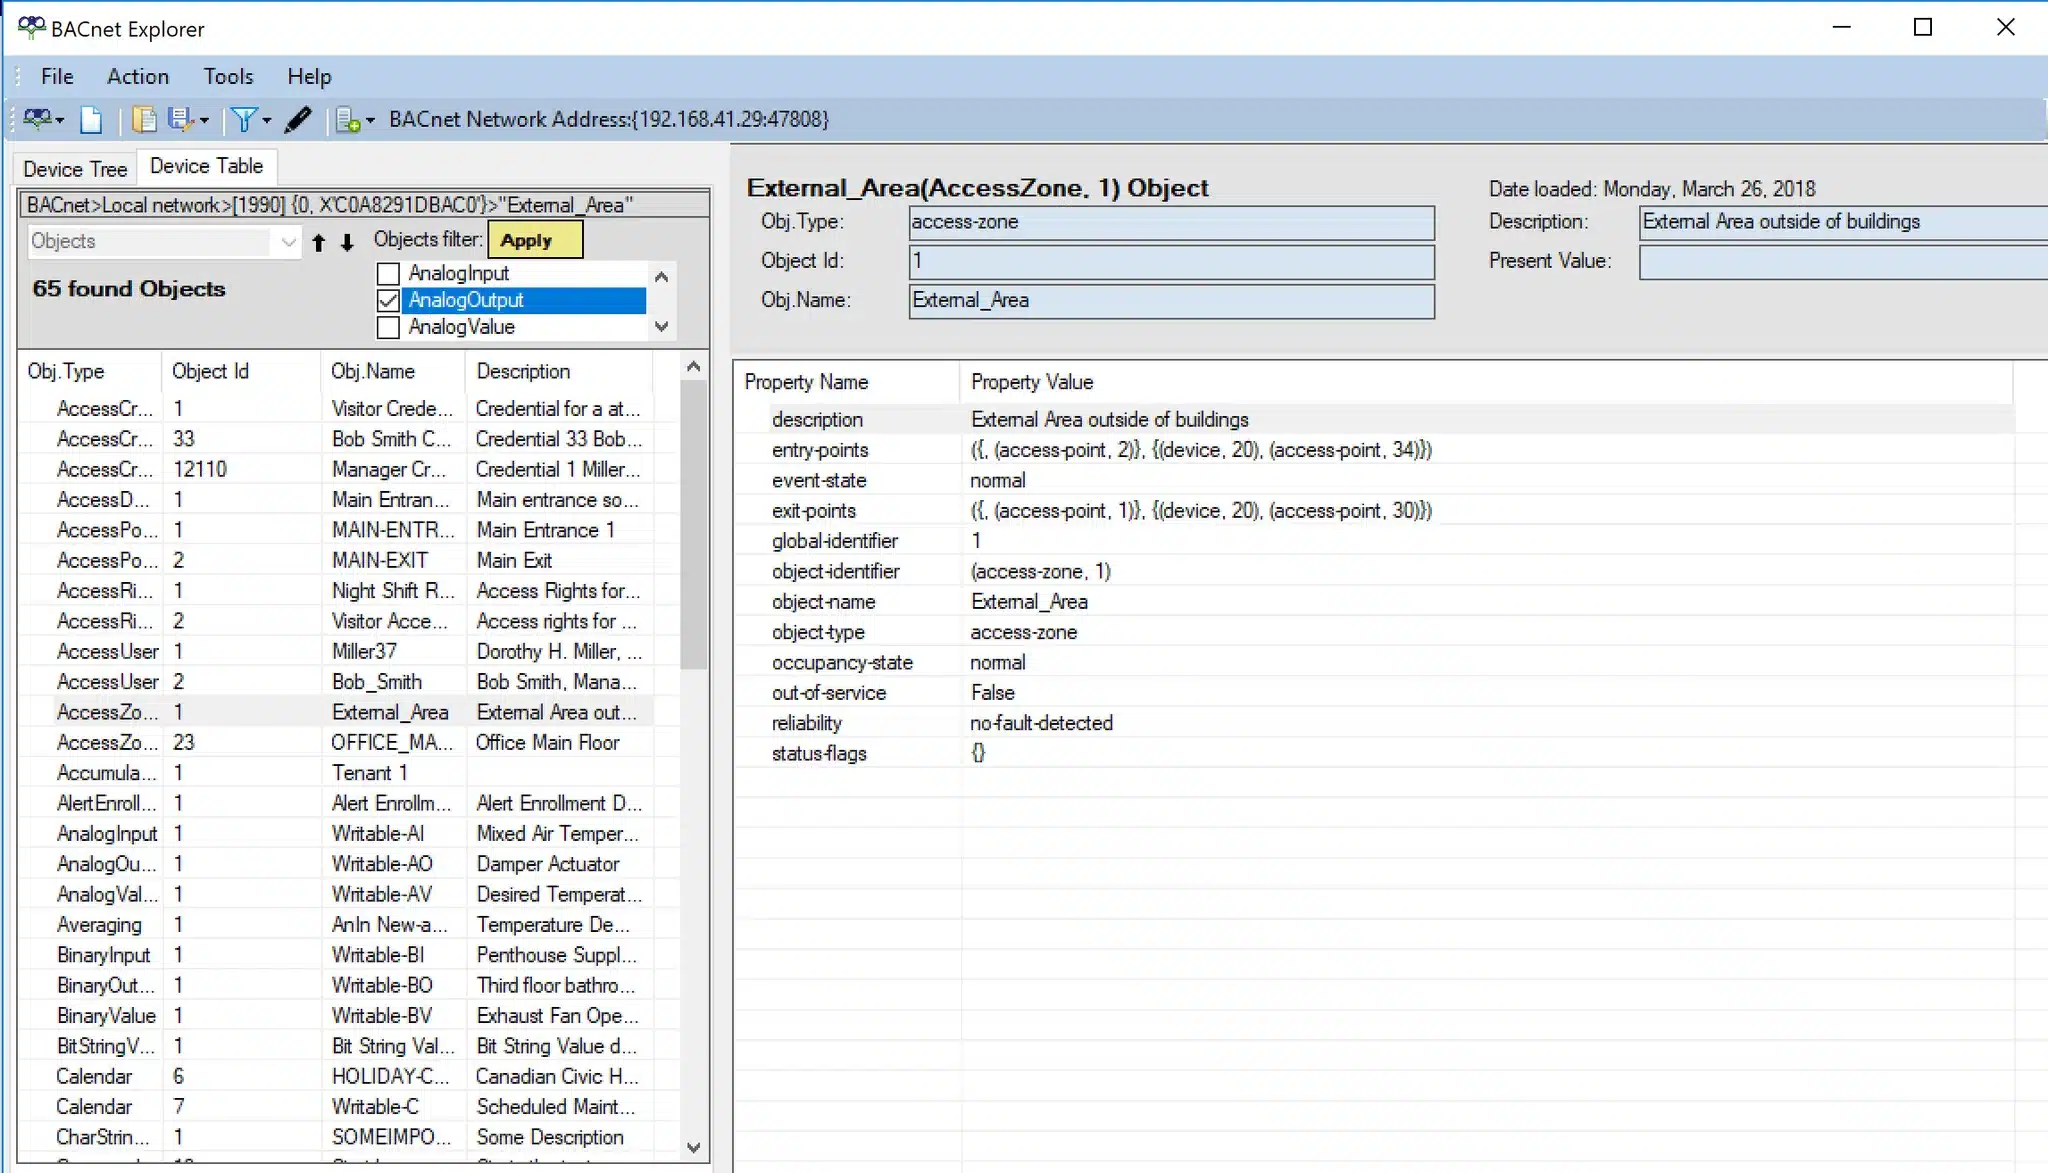Image resolution: width=2048 pixels, height=1173 pixels.
Task: Activate the pen editing tool
Action: (297, 119)
